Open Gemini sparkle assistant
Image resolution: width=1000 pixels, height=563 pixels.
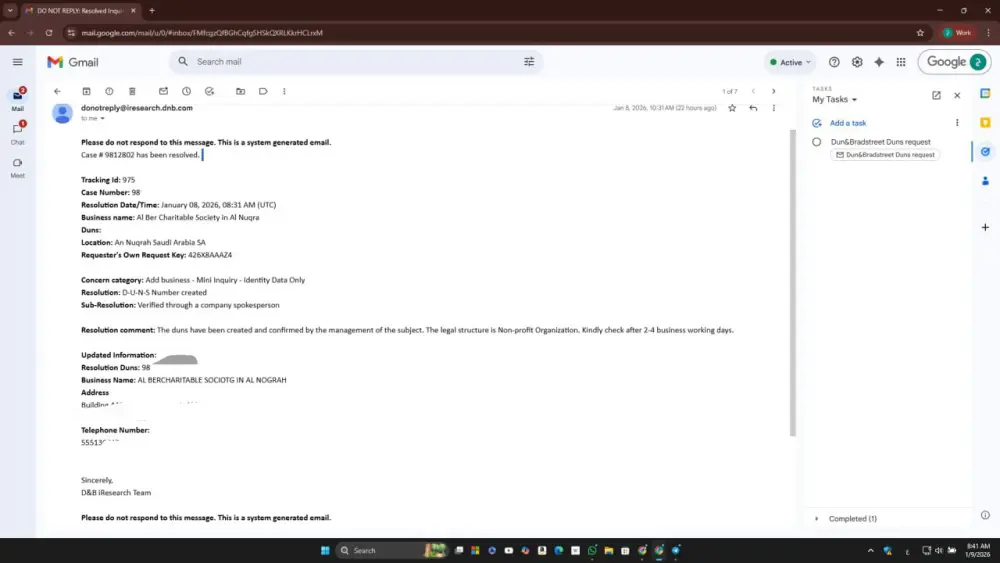coord(879,62)
